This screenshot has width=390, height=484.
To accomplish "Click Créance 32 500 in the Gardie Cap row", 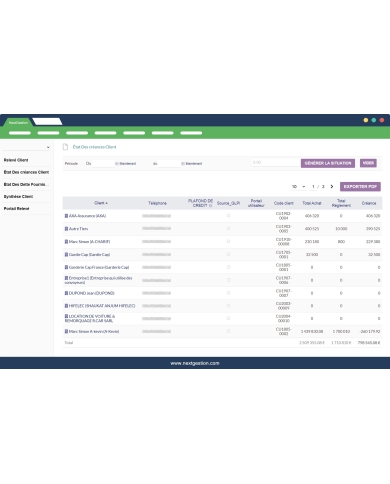I will [373, 254].
